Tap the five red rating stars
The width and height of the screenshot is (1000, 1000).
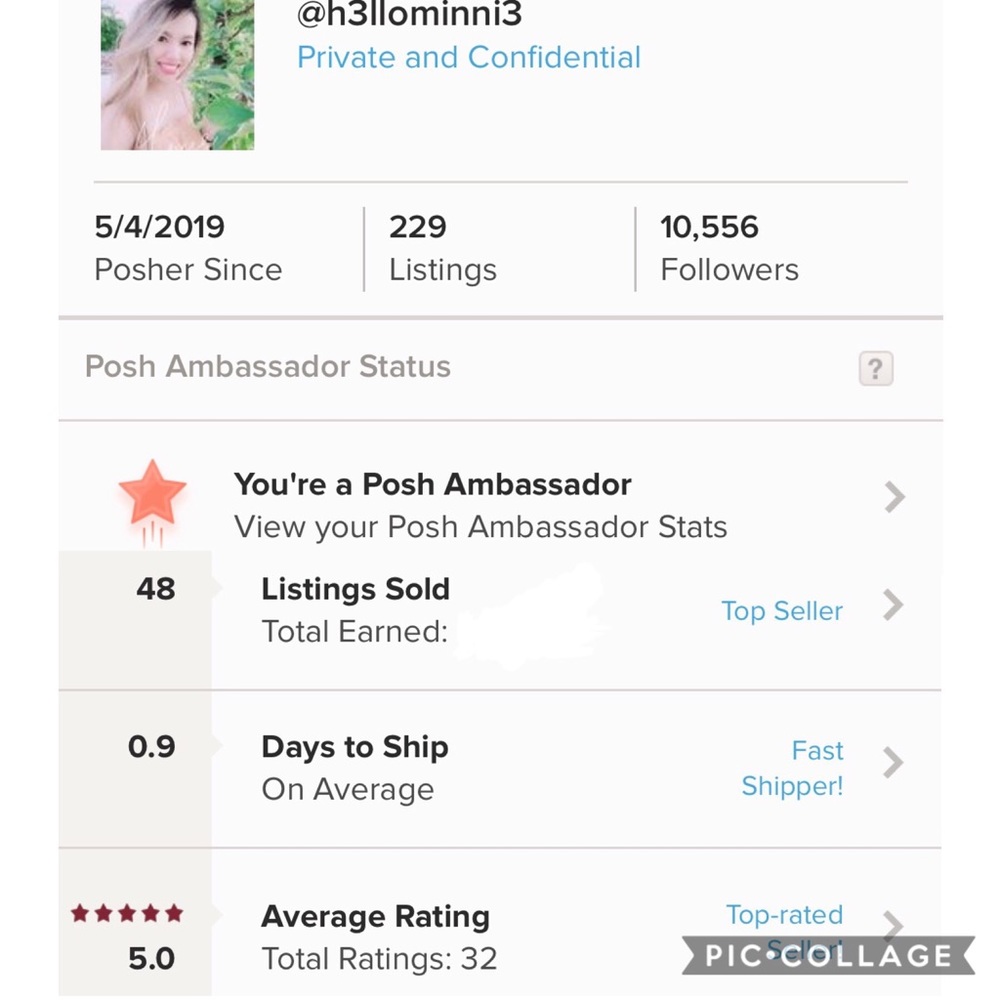(127, 913)
